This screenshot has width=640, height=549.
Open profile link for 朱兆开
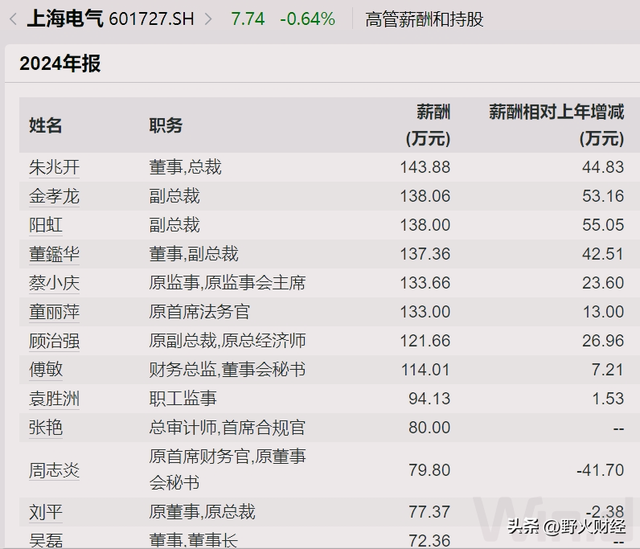pyautogui.click(x=54, y=167)
